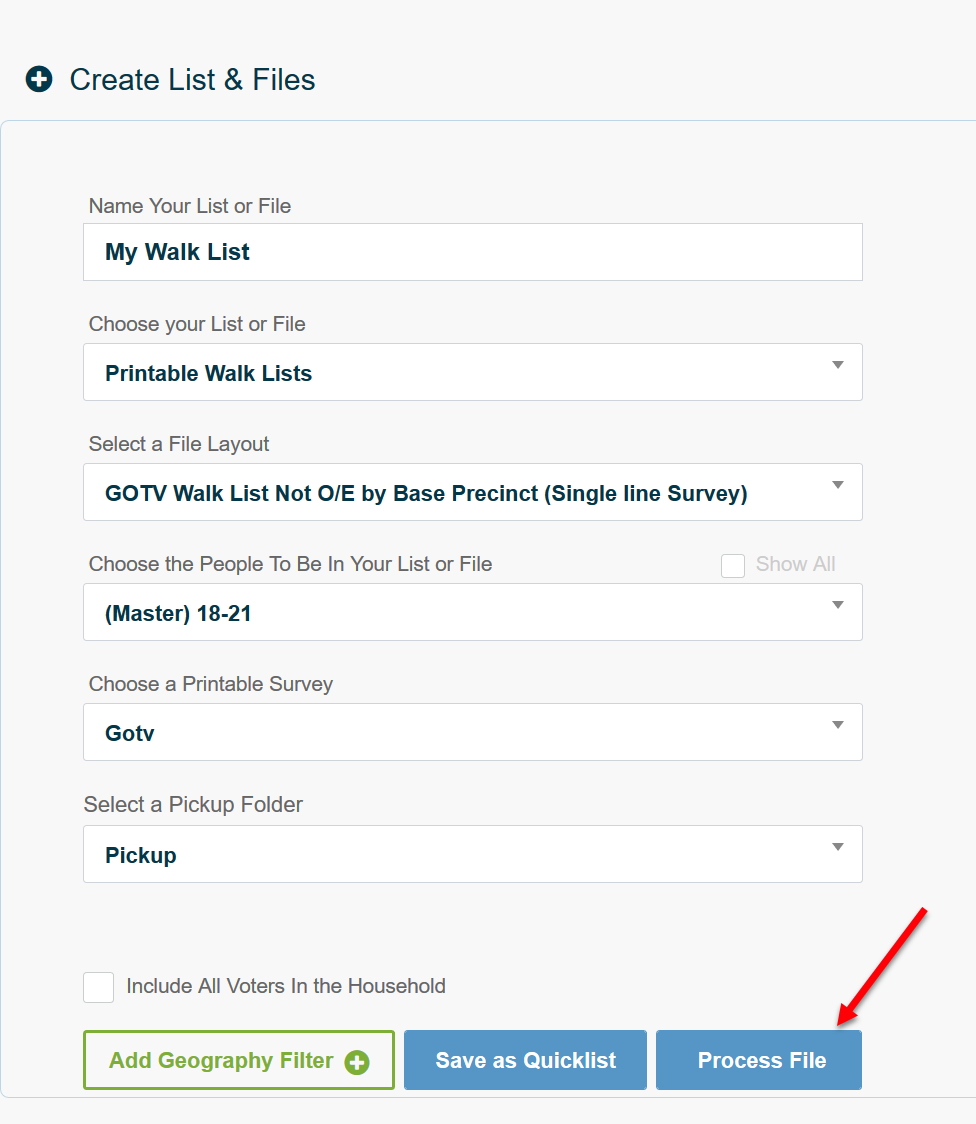
Task: Focus the 'My Walk List' name field
Action: [472, 252]
